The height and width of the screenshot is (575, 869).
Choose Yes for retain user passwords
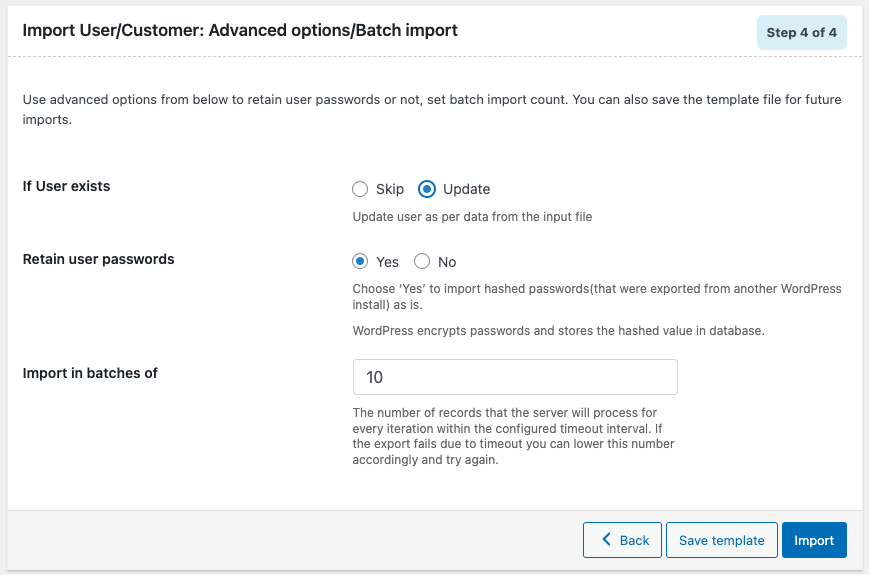click(360, 261)
